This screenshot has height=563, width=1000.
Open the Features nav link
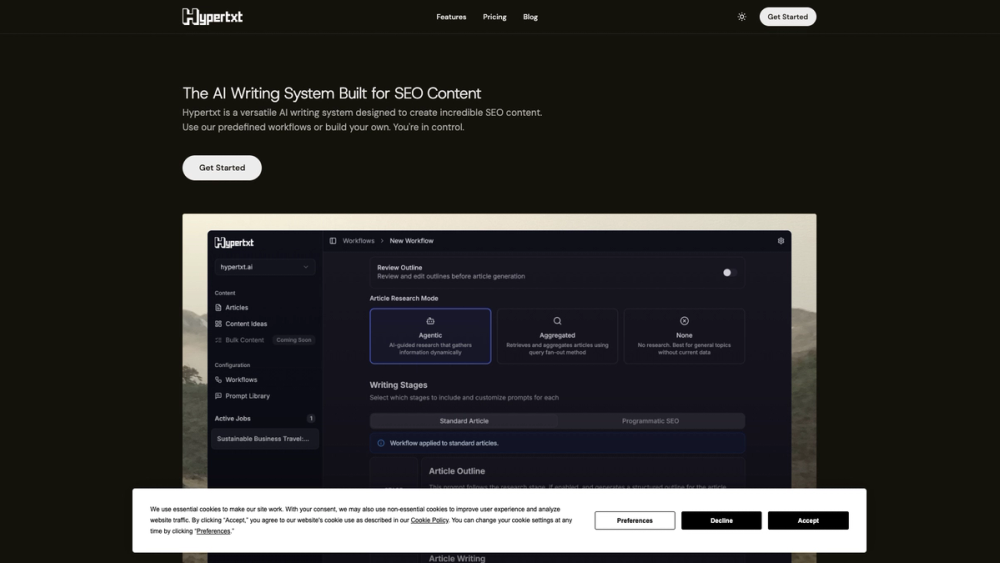point(451,17)
